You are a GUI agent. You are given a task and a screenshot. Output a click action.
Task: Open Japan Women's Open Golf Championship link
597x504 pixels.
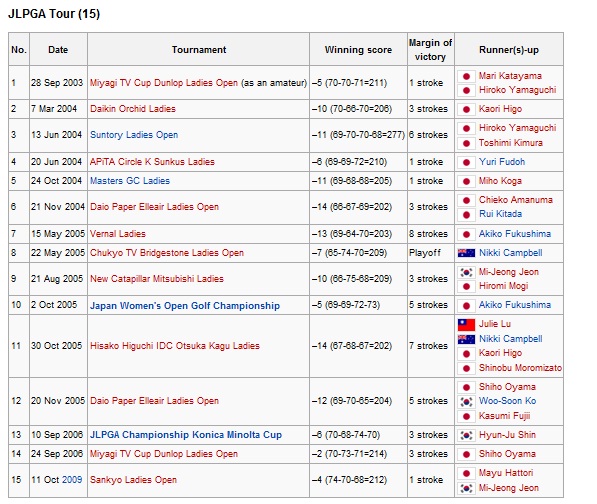[x=185, y=306]
